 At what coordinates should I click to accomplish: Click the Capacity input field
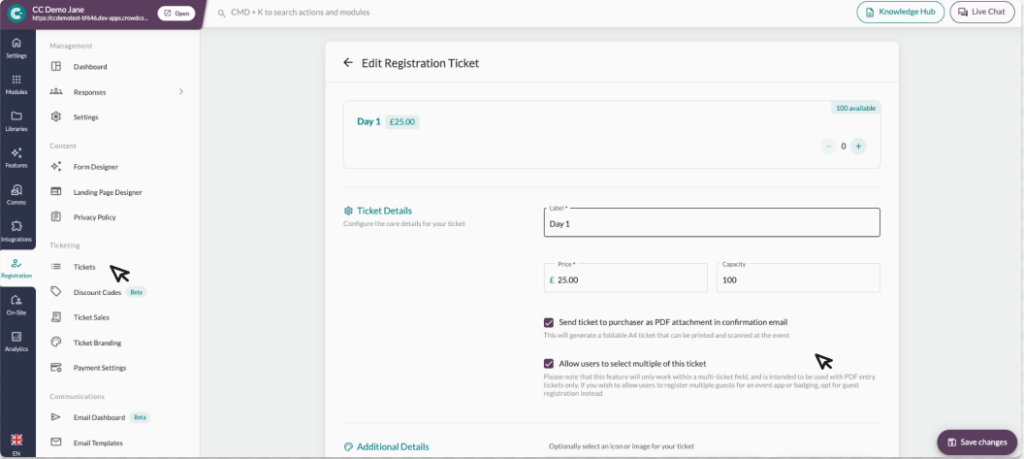pyautogui.click(x=797, y=280)
